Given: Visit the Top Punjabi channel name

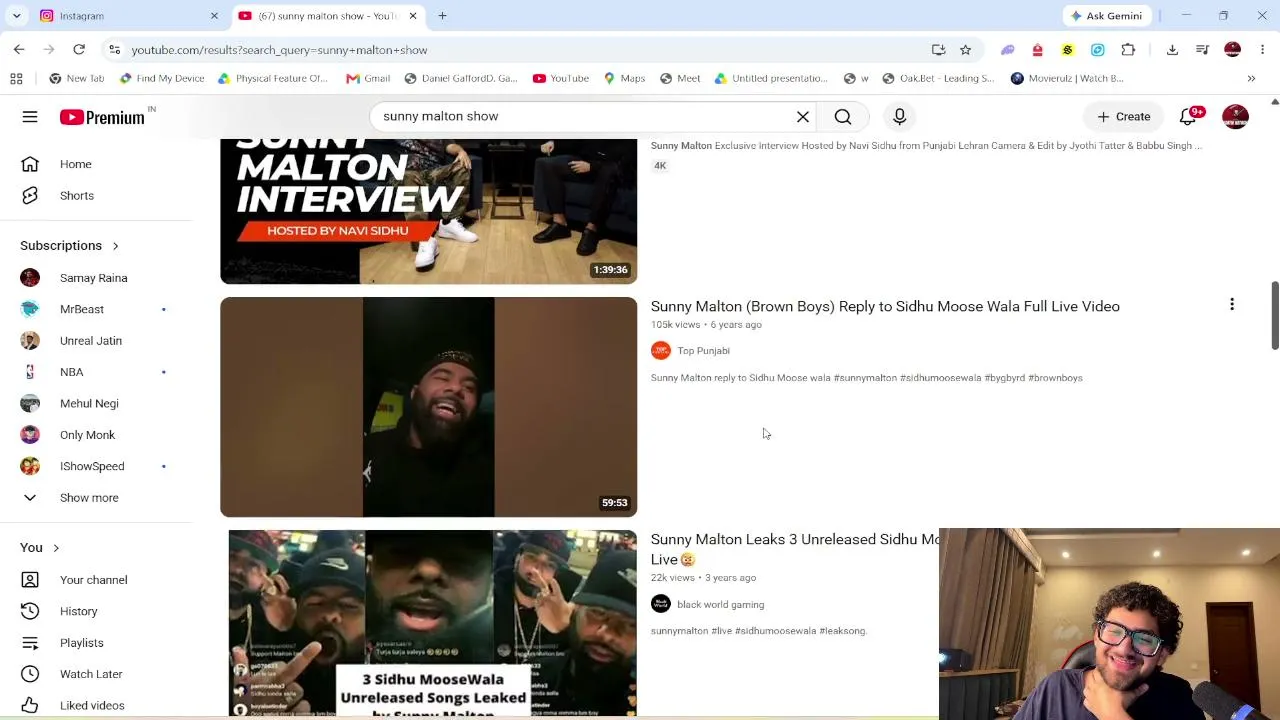Looking at the screenshot, I should (703, 351).
